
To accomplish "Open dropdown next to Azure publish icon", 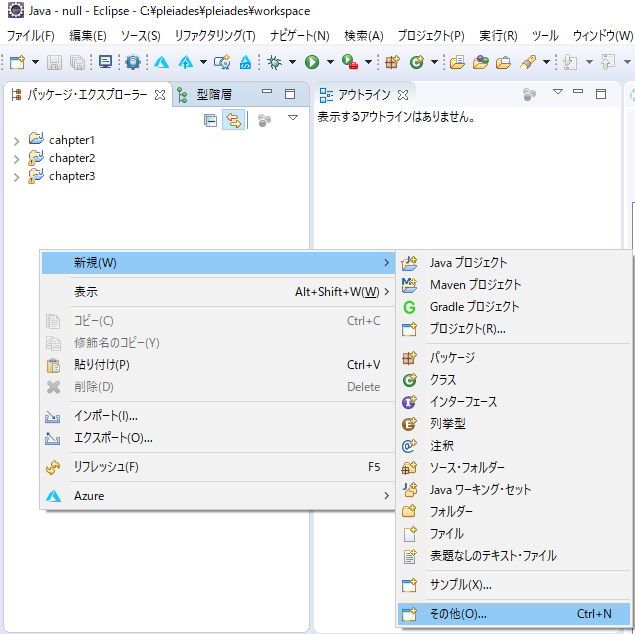I will (203, 62).
